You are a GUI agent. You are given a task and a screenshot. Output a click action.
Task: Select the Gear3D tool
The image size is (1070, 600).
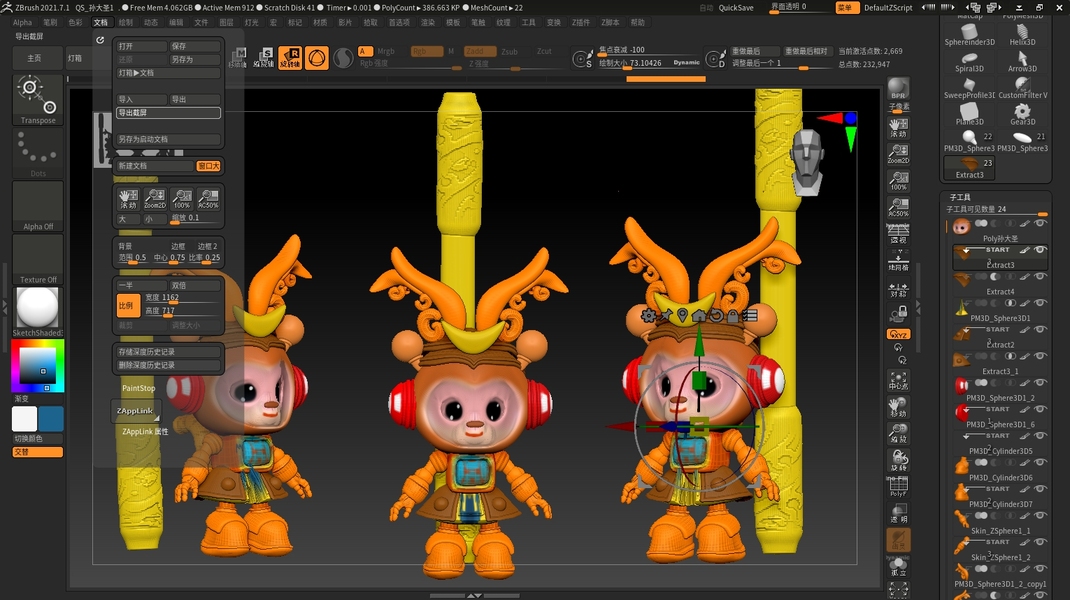[1022, 114]
